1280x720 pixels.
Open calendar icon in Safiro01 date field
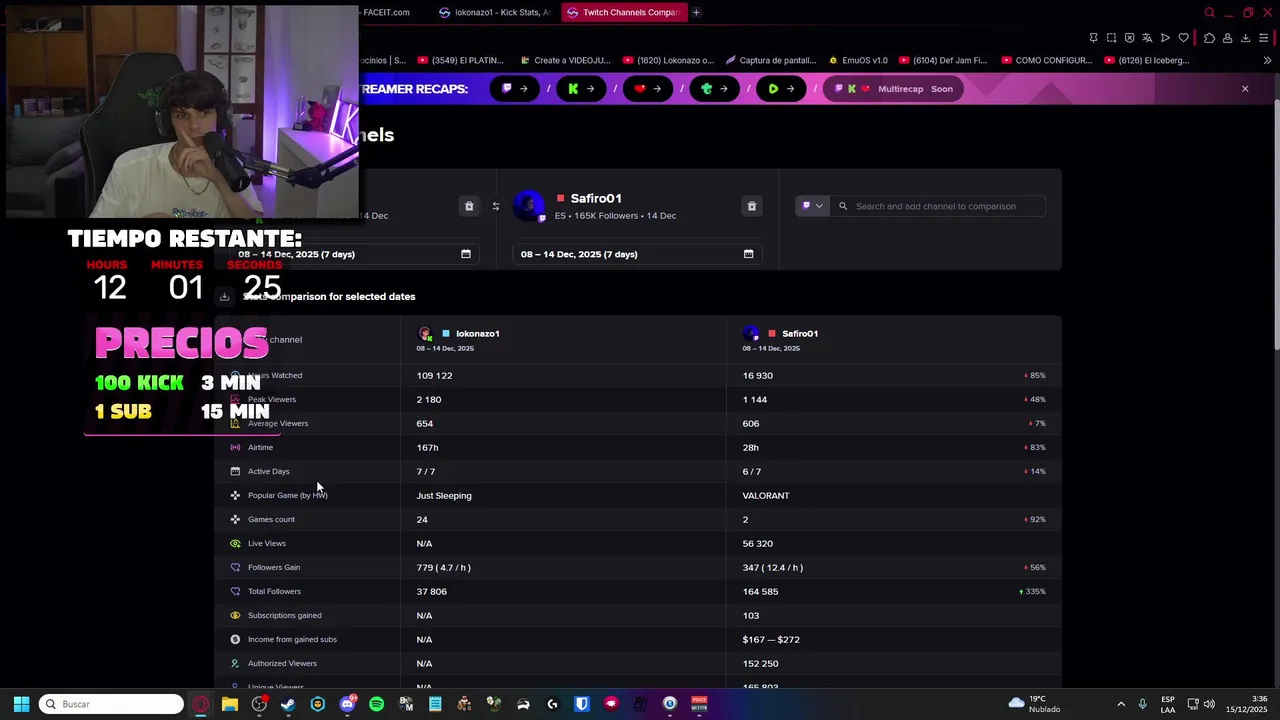coord(748,254)
